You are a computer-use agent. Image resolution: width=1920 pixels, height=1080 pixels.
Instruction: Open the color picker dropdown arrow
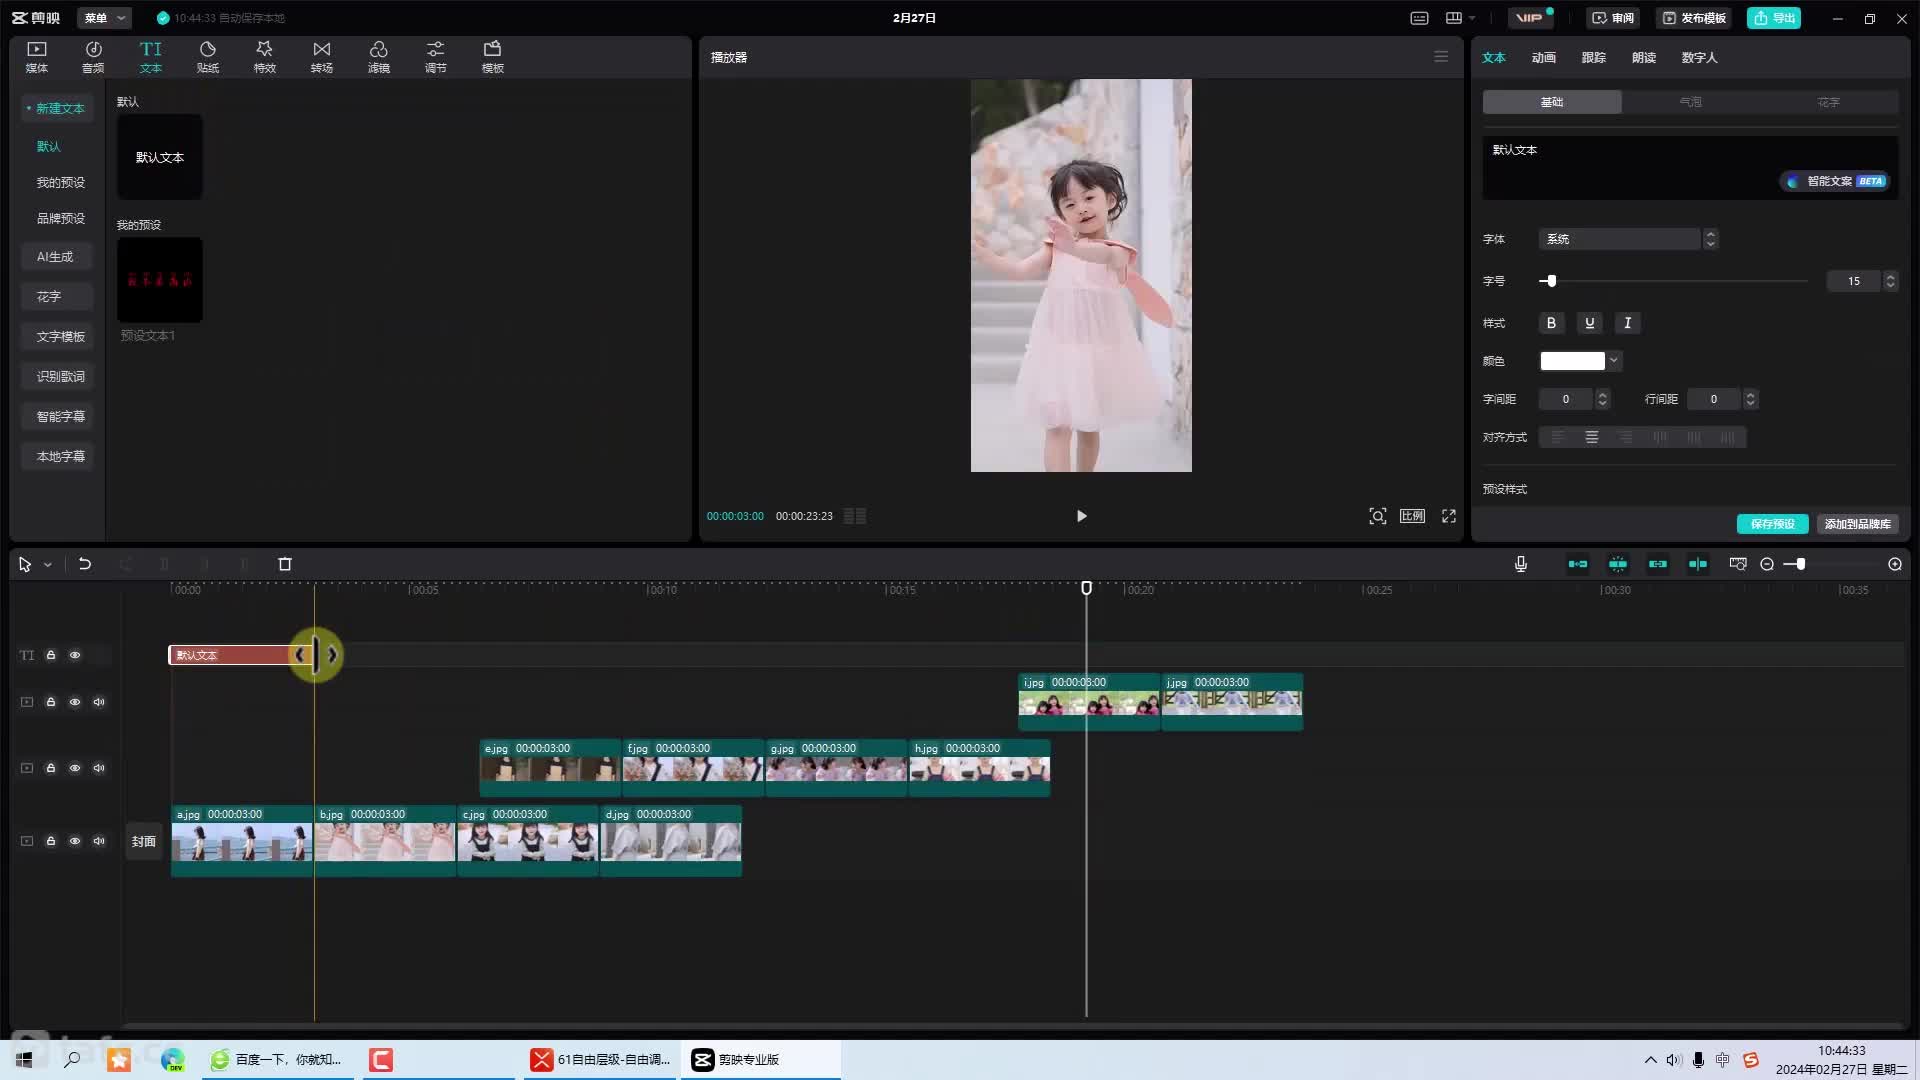coord(1614,360)
